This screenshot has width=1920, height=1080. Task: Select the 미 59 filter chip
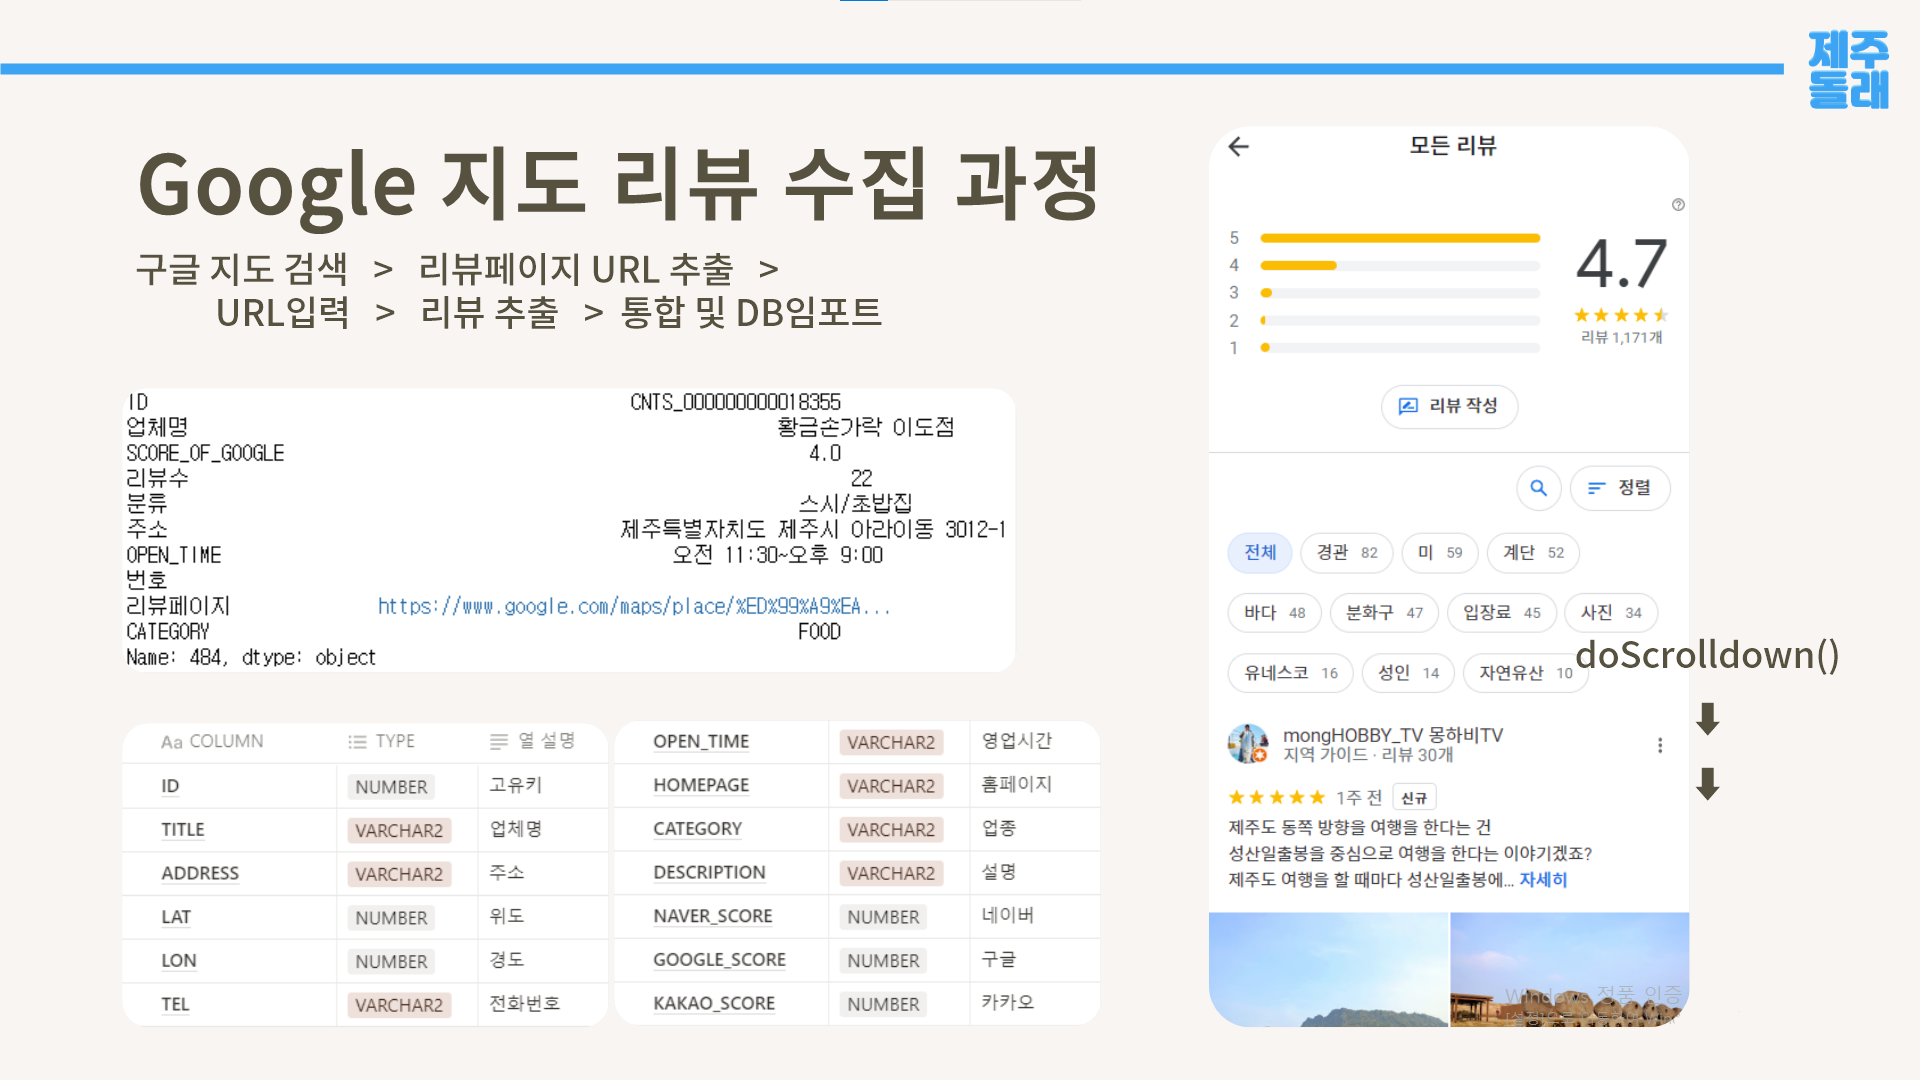(x=1440, y=553)
